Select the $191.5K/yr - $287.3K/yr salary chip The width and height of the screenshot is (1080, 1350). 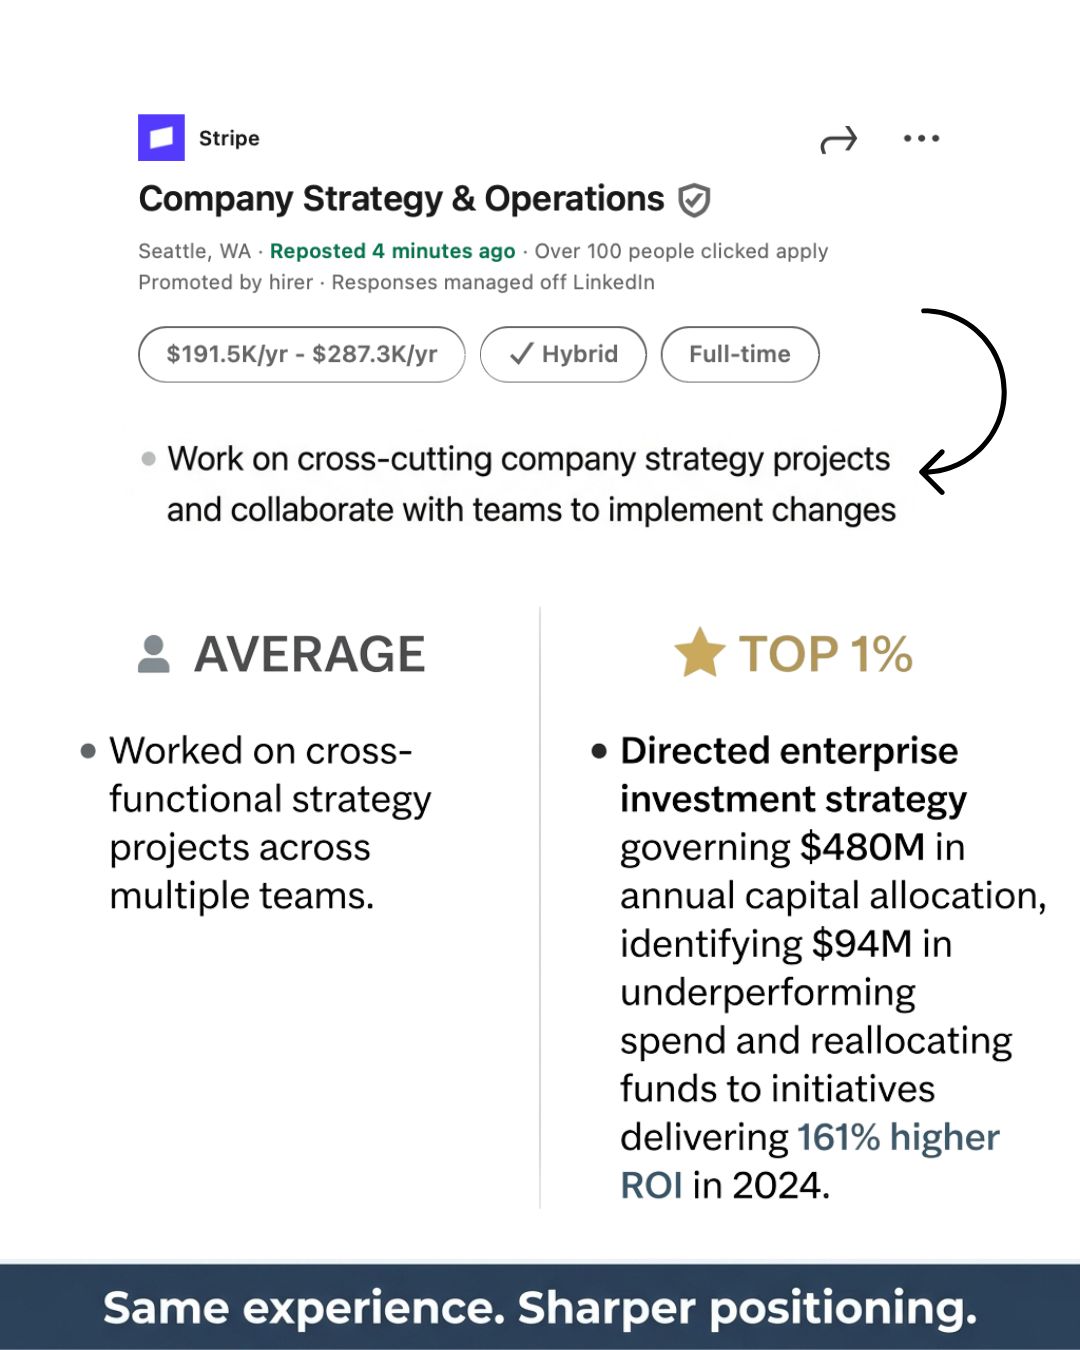pos(302,354)
